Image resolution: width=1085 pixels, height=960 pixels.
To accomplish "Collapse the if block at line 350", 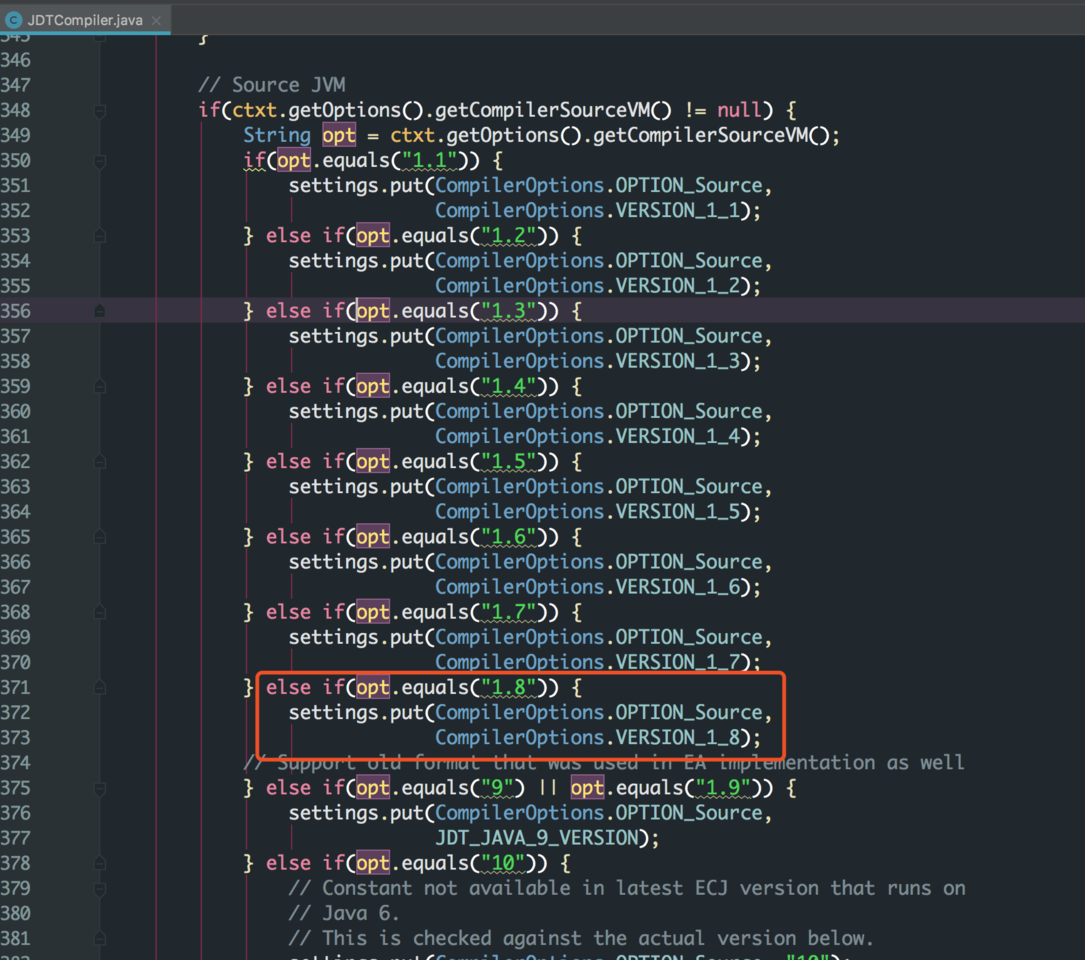I will click(100, 161).
